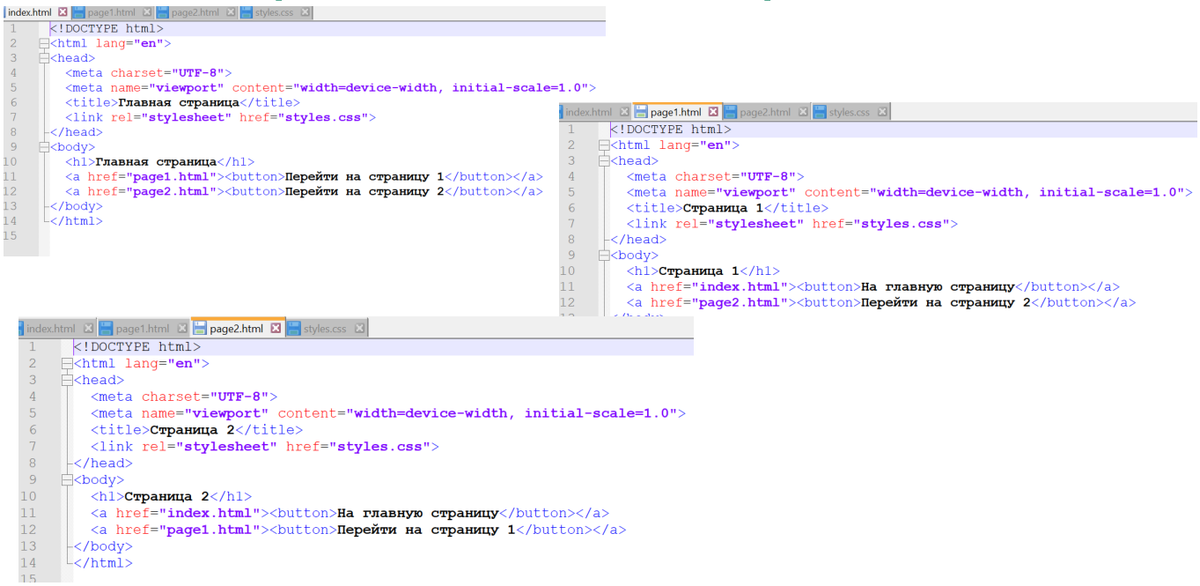Open page2.html tab in right editor

[767, 112]
